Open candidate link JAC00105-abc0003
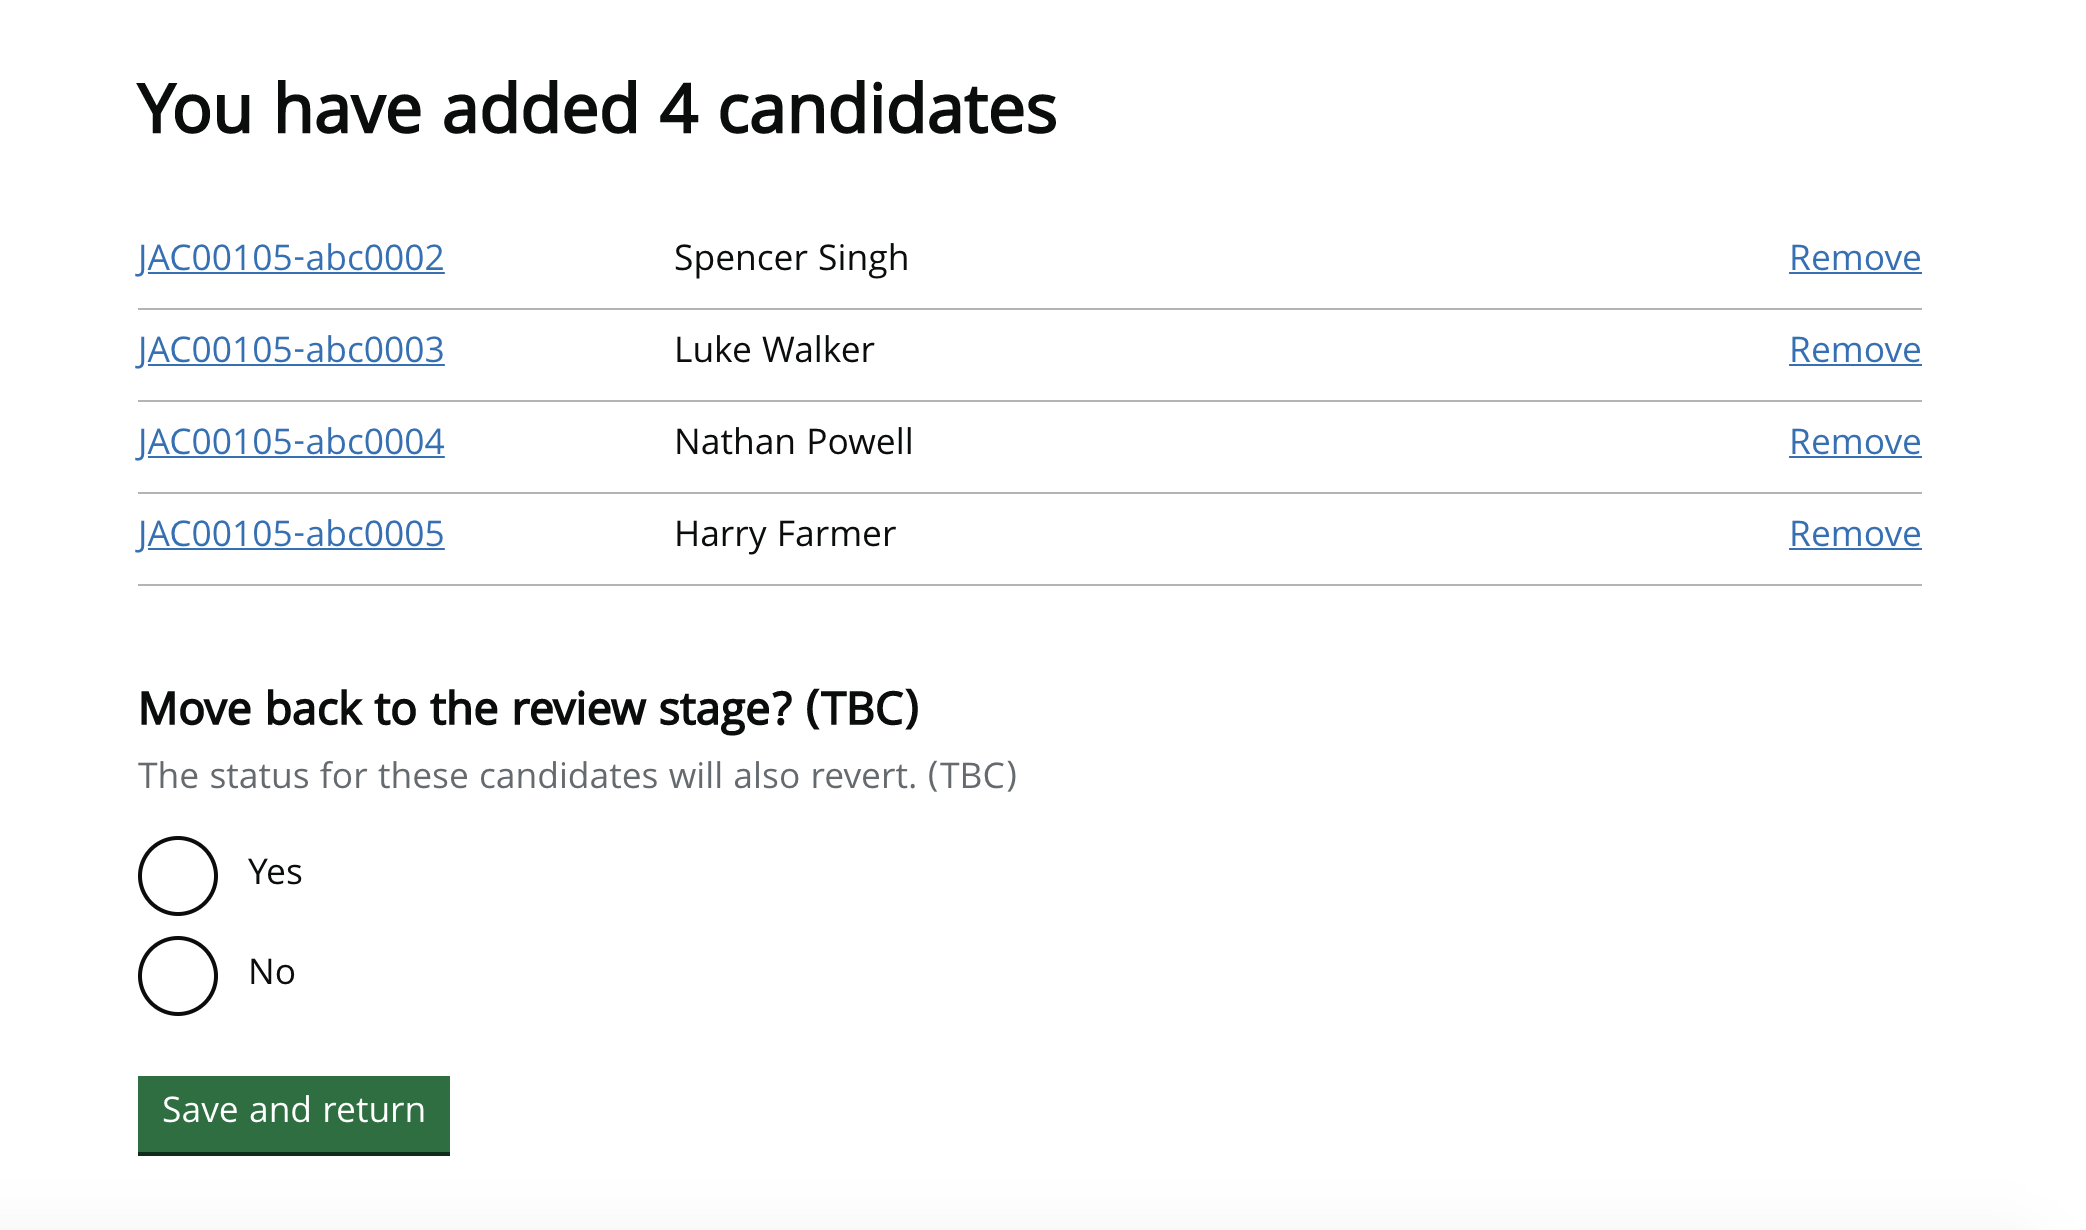 point(291,350)
